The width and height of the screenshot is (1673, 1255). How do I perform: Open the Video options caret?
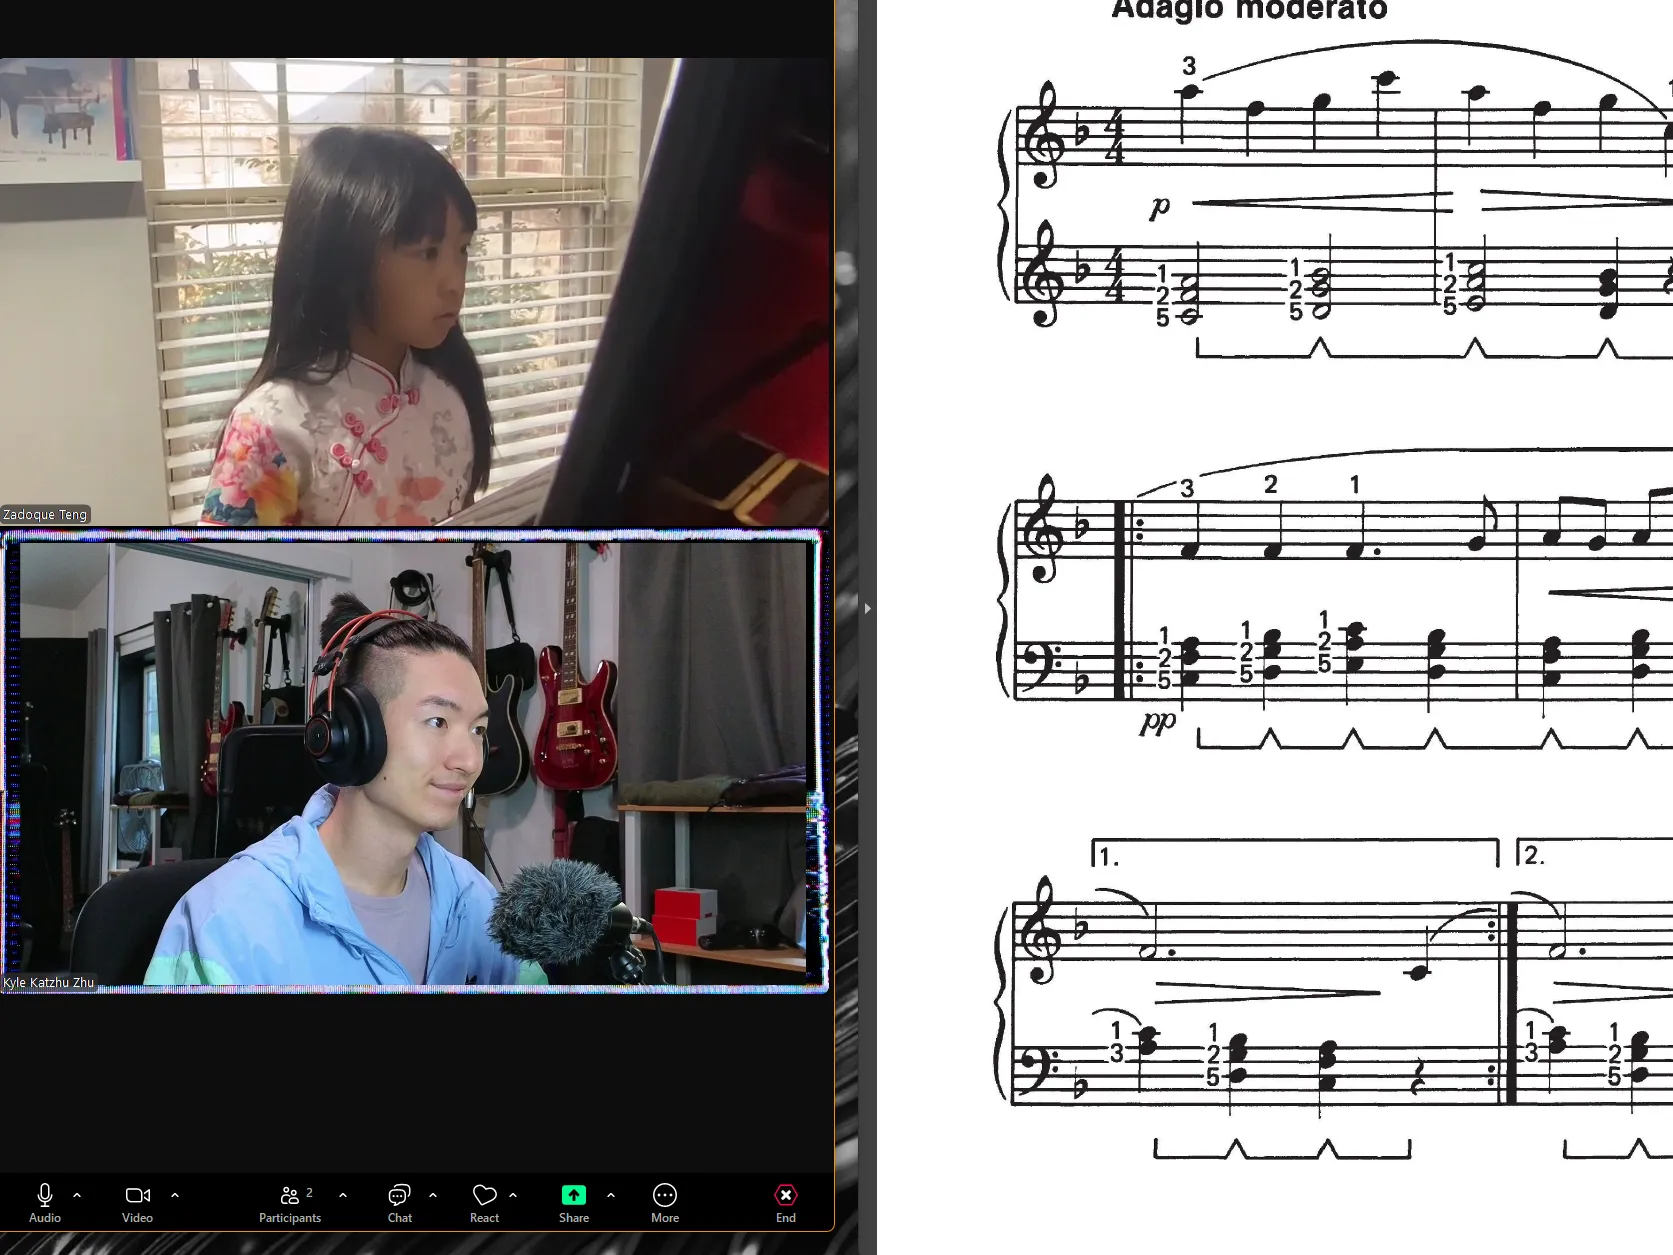(175, 1195)
